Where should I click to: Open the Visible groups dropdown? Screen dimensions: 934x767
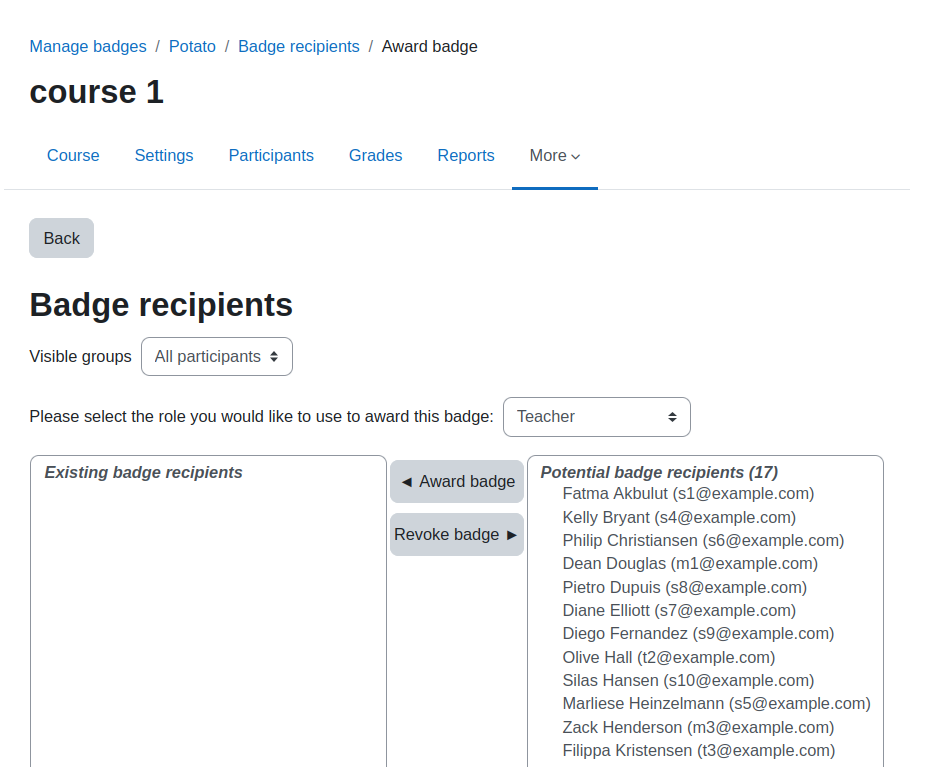click(217, 357)
